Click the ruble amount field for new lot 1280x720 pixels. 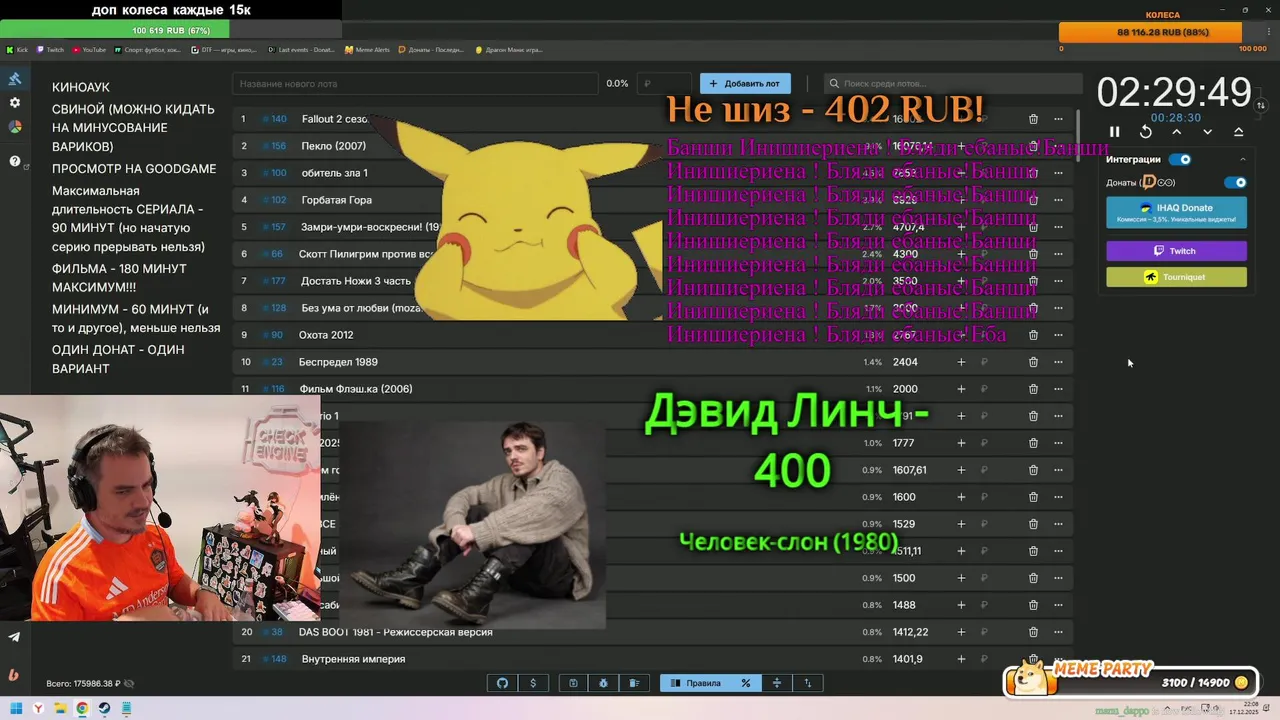(664, 84)
